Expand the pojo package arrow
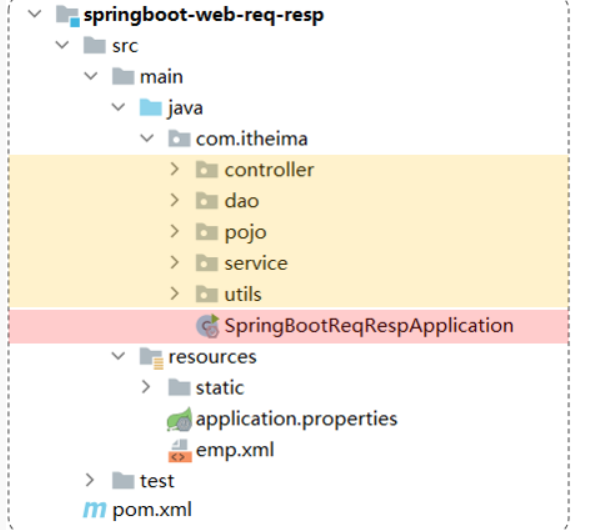The image size is (594, 530). click(x=174, y=231)
